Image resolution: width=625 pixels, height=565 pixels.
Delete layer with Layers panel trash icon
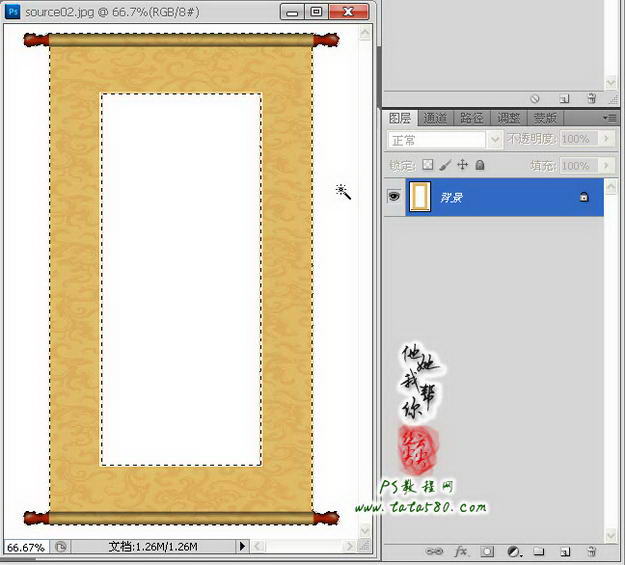[x=592, y=551]
